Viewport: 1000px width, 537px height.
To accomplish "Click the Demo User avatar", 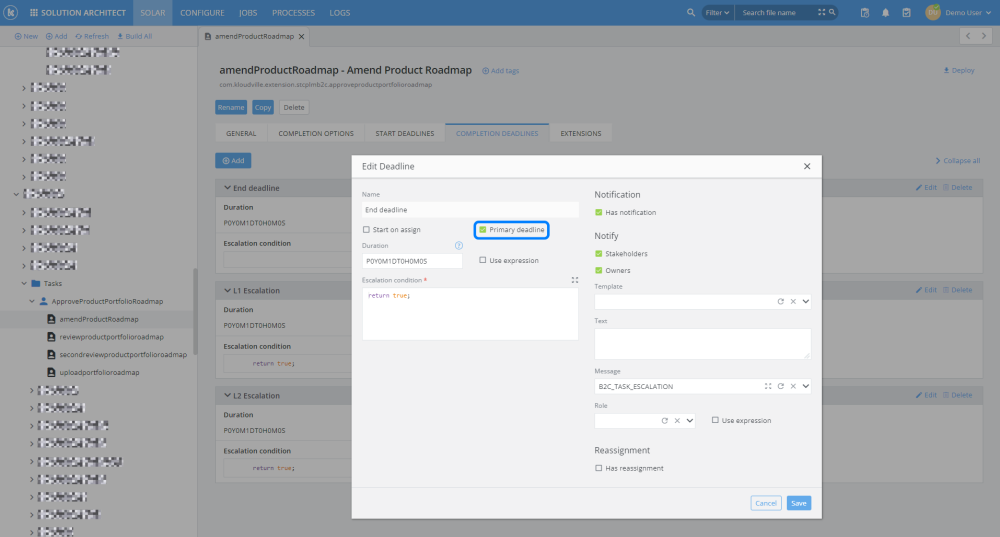I will [x=932, y=12].
